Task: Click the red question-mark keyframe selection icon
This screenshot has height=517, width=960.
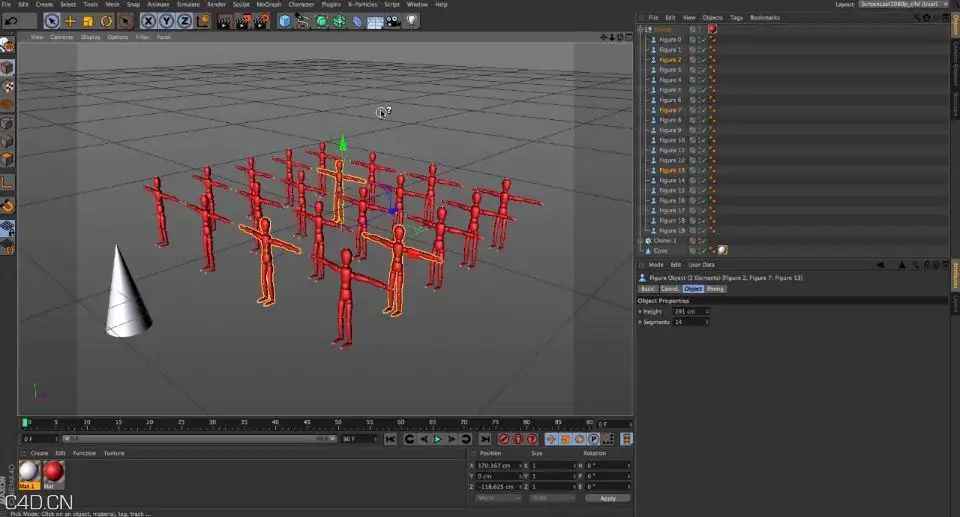Action: [532, 439]
